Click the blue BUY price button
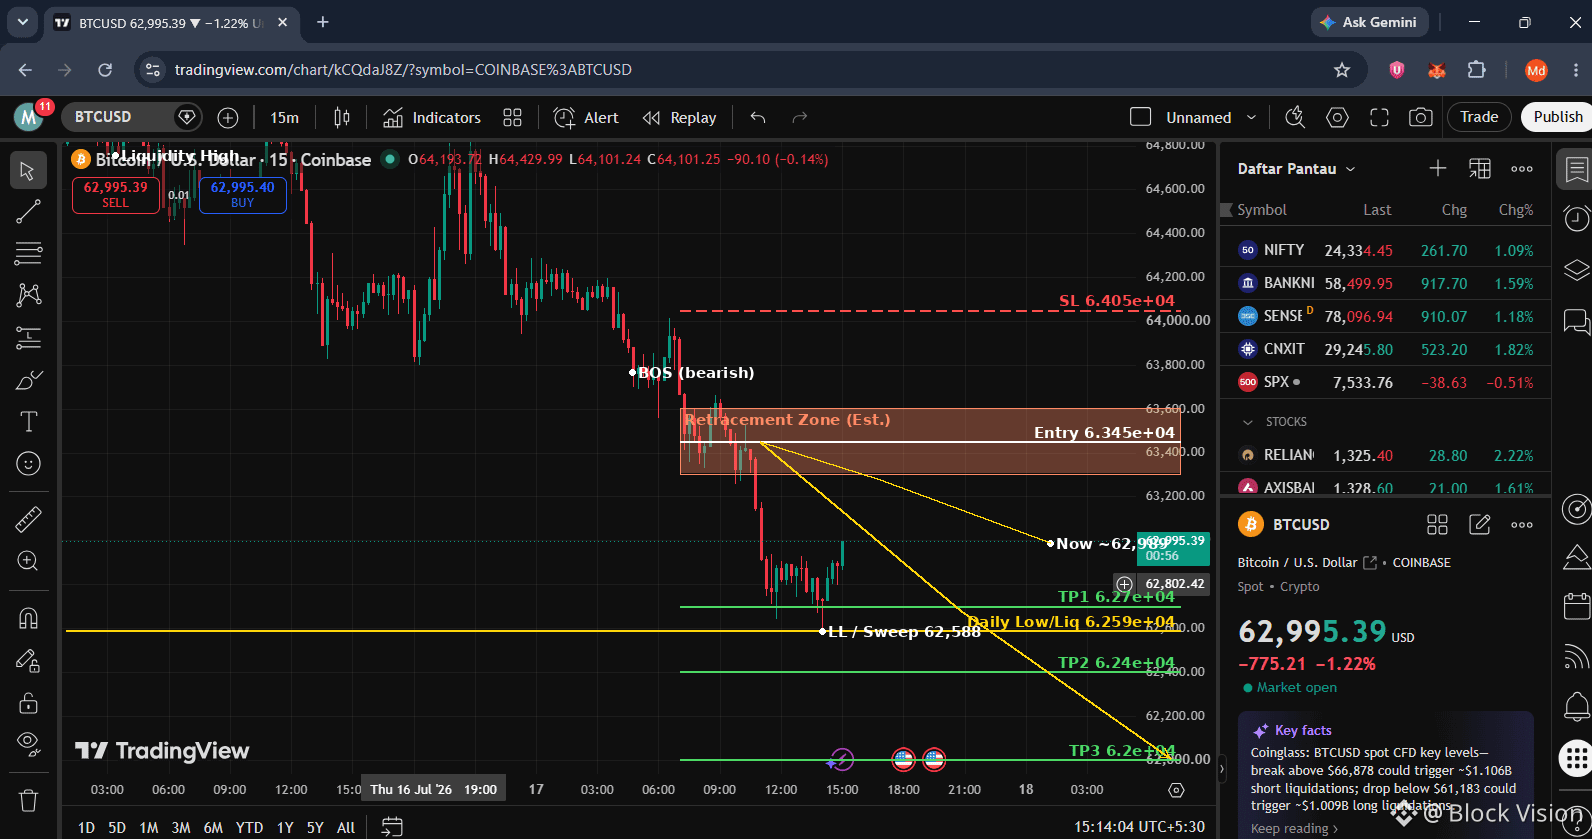The width and height of the screenshot is (1592, 839). click(243, 194)
